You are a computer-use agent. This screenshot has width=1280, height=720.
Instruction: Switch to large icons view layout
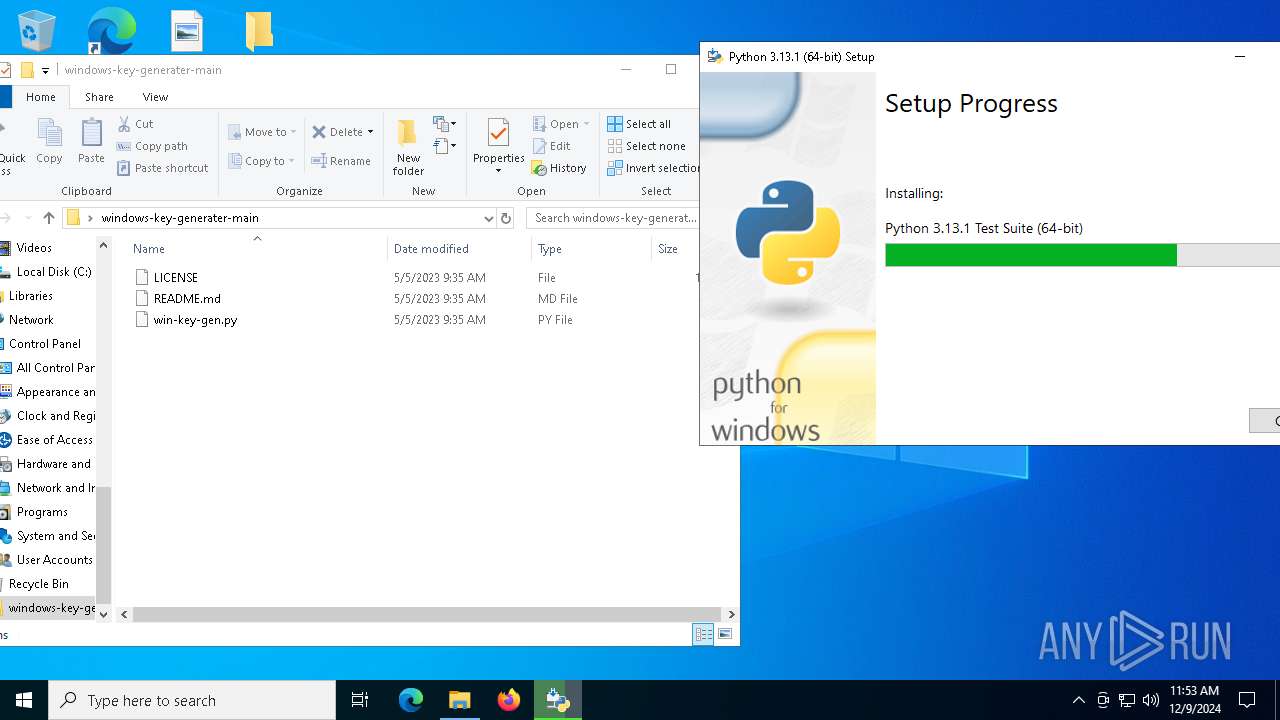pos(725,634)
